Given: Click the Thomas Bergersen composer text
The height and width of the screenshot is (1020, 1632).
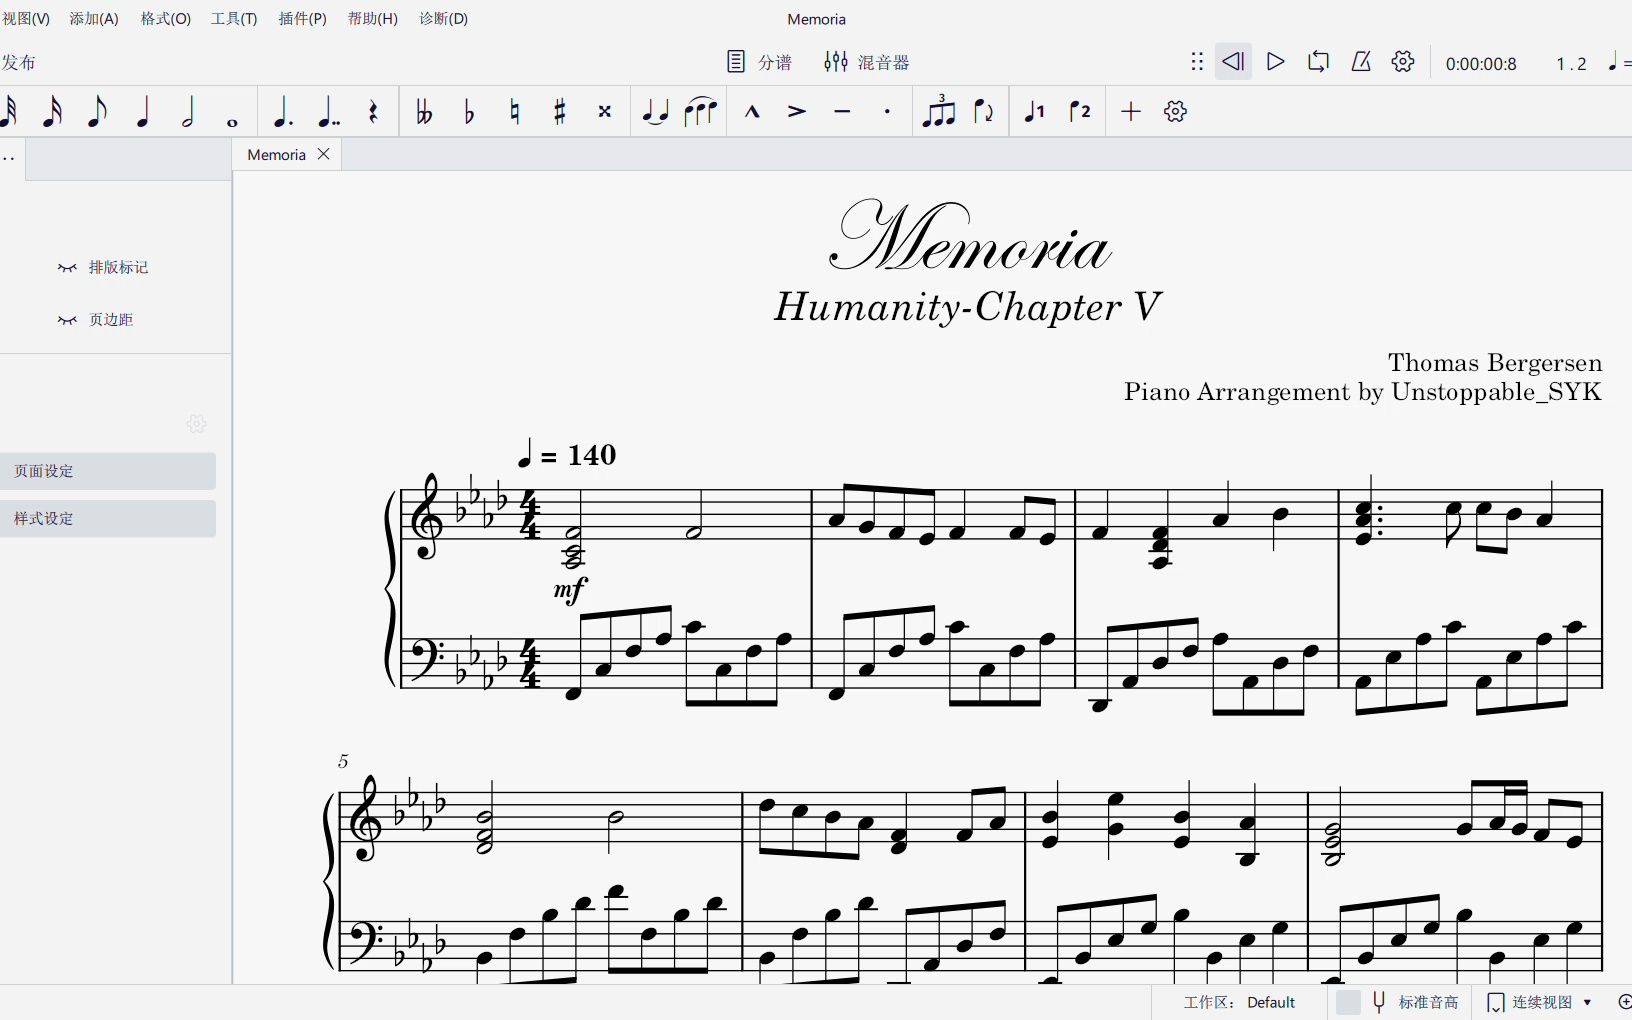Looking at the screenshot, I should [x=1495, y=362].
